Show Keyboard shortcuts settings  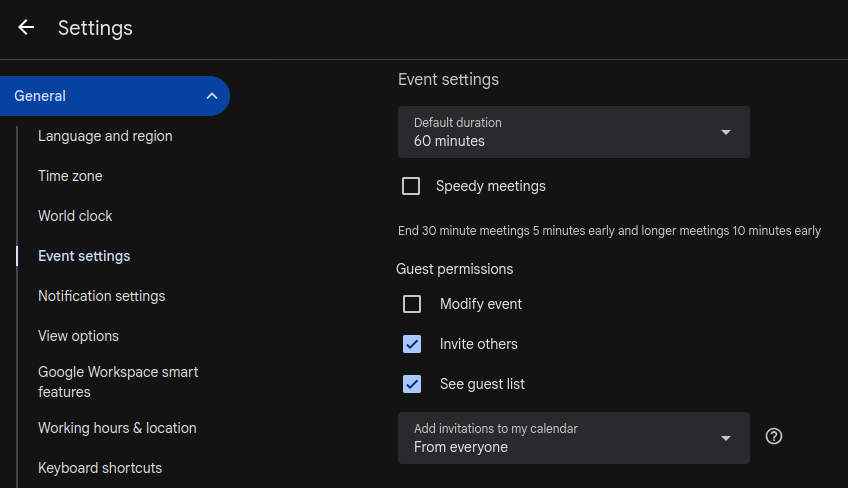(x=100, y=468)
